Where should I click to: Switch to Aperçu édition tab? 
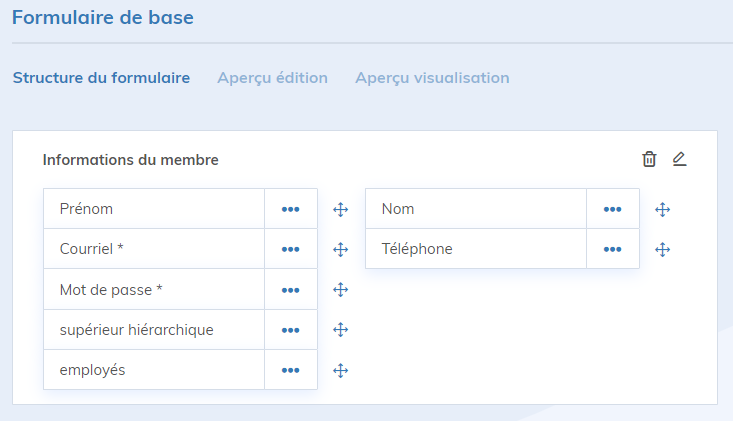click(272, 78)
